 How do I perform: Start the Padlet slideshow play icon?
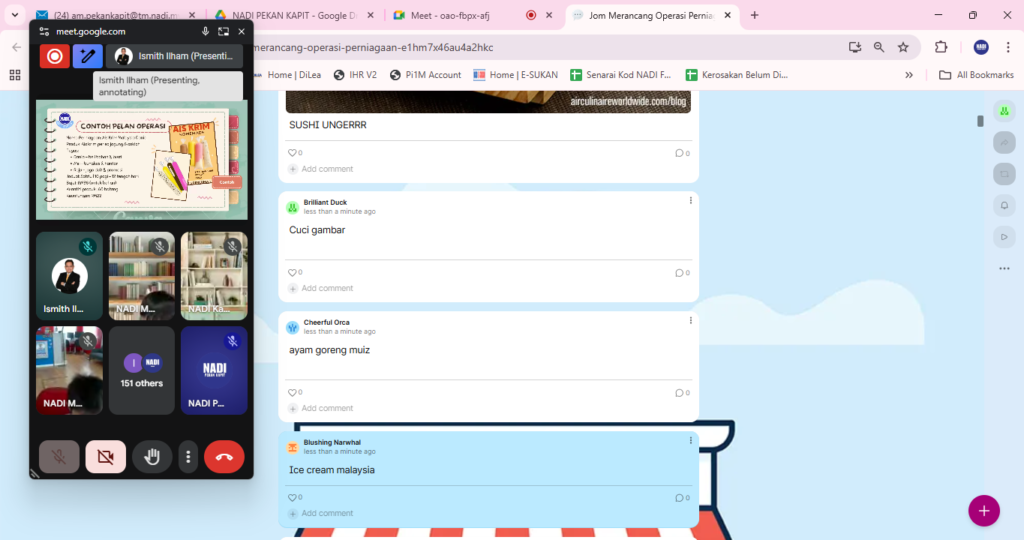(x=1003, y=237)
